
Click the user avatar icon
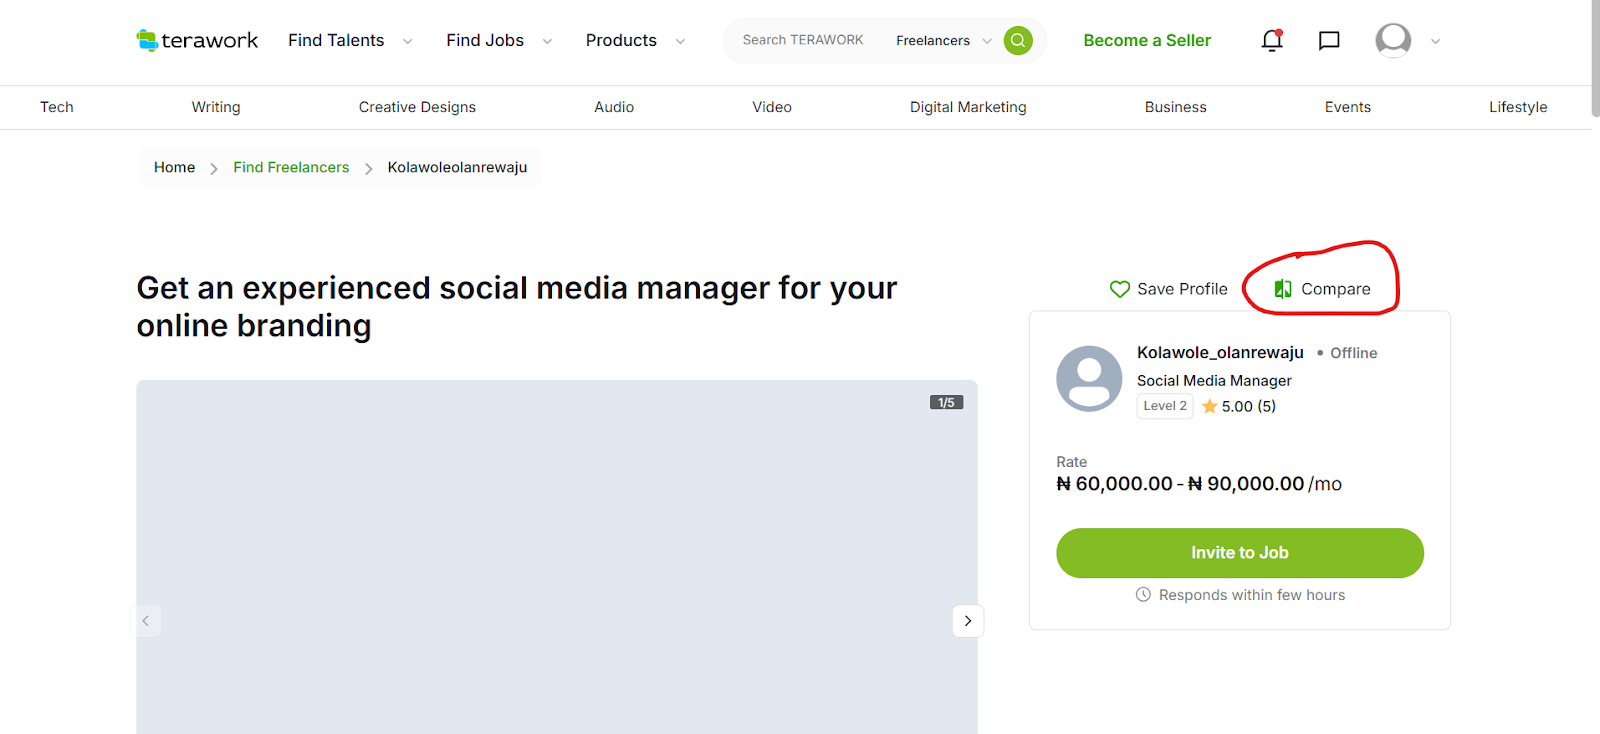coord(1393,40)
